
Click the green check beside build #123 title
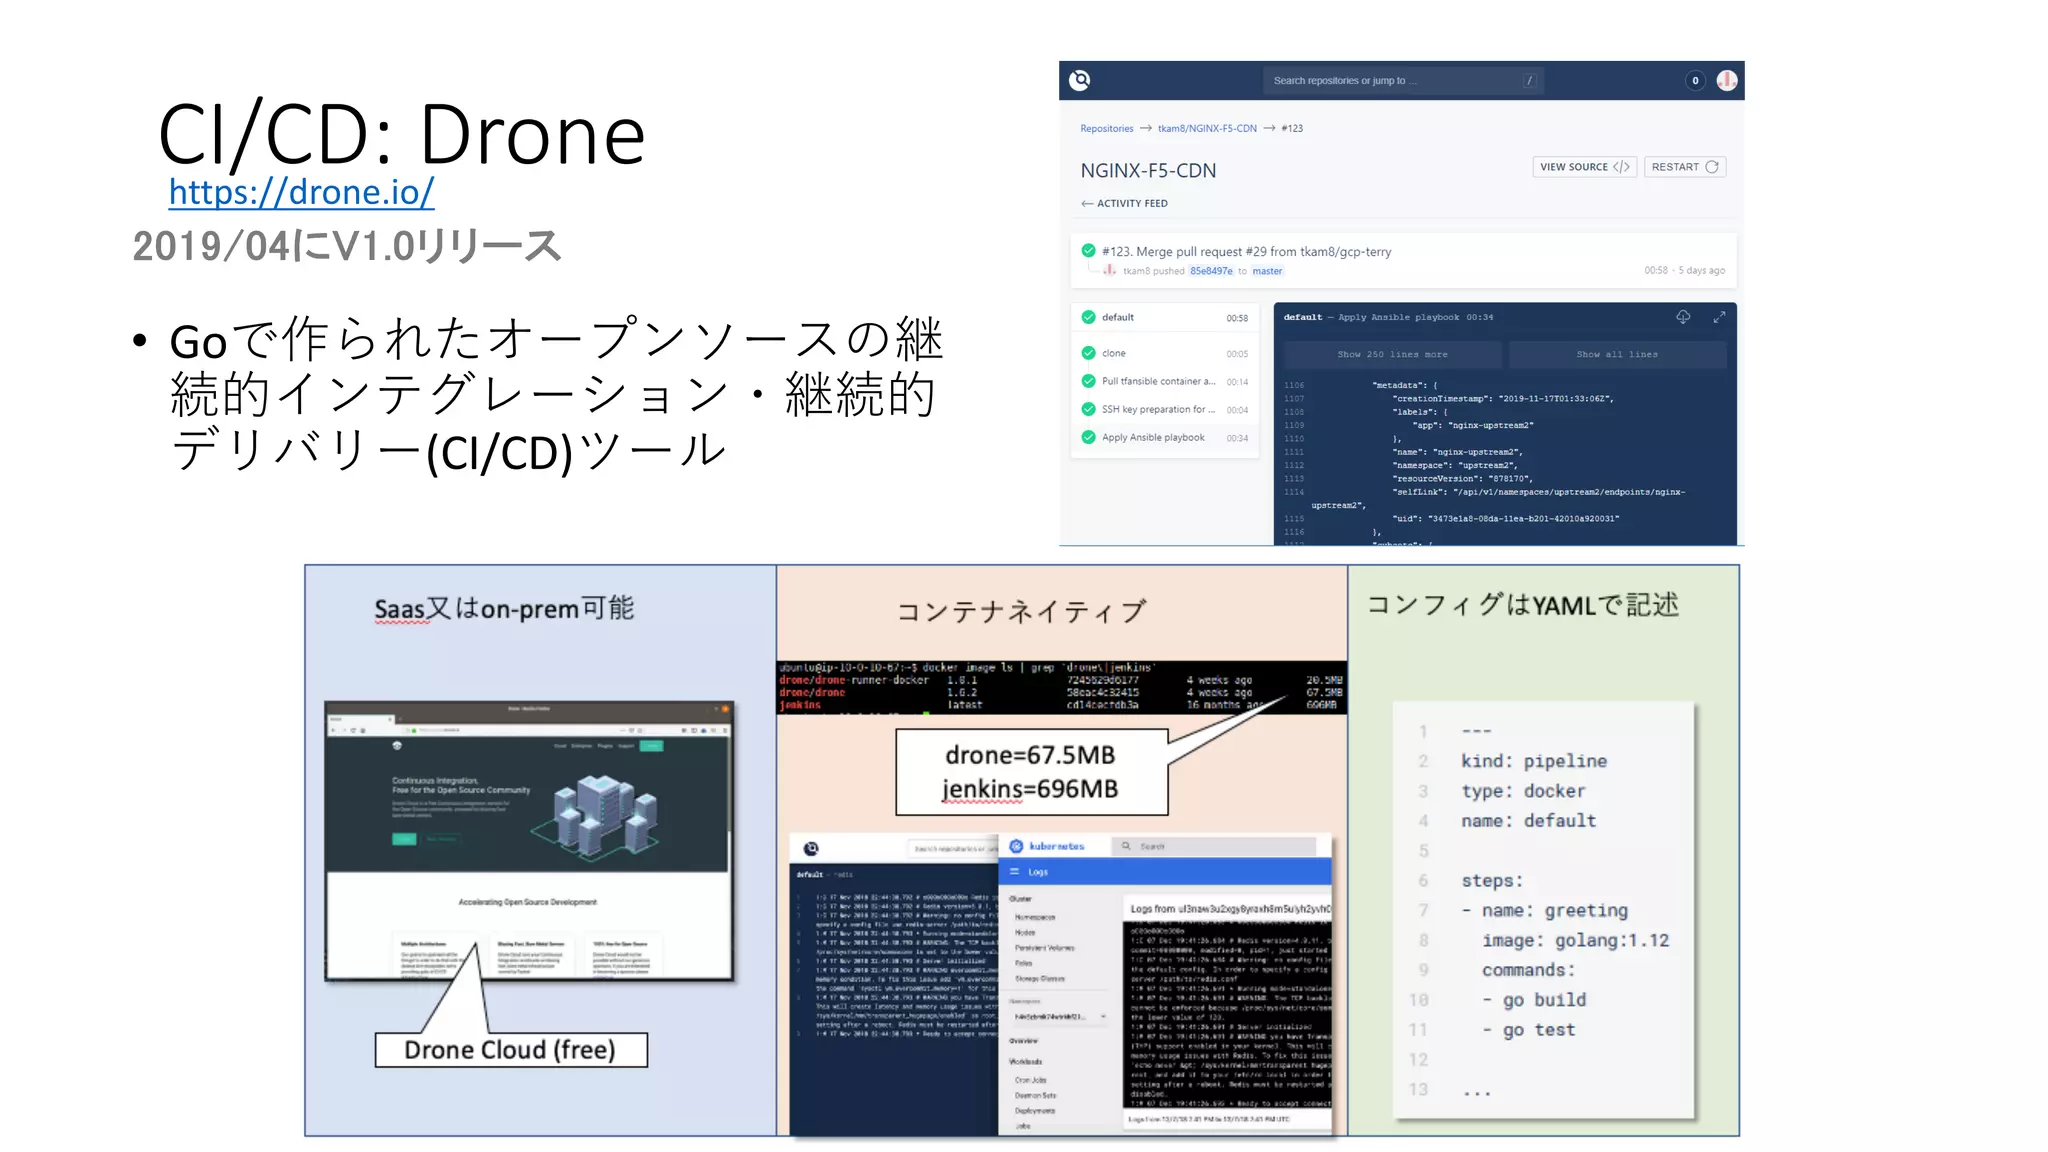[x=1088, y=250]
